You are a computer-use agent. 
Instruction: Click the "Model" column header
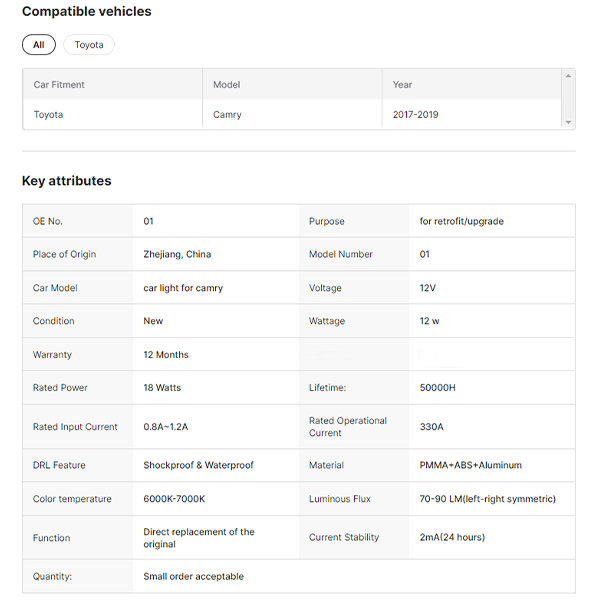[226, 85]
